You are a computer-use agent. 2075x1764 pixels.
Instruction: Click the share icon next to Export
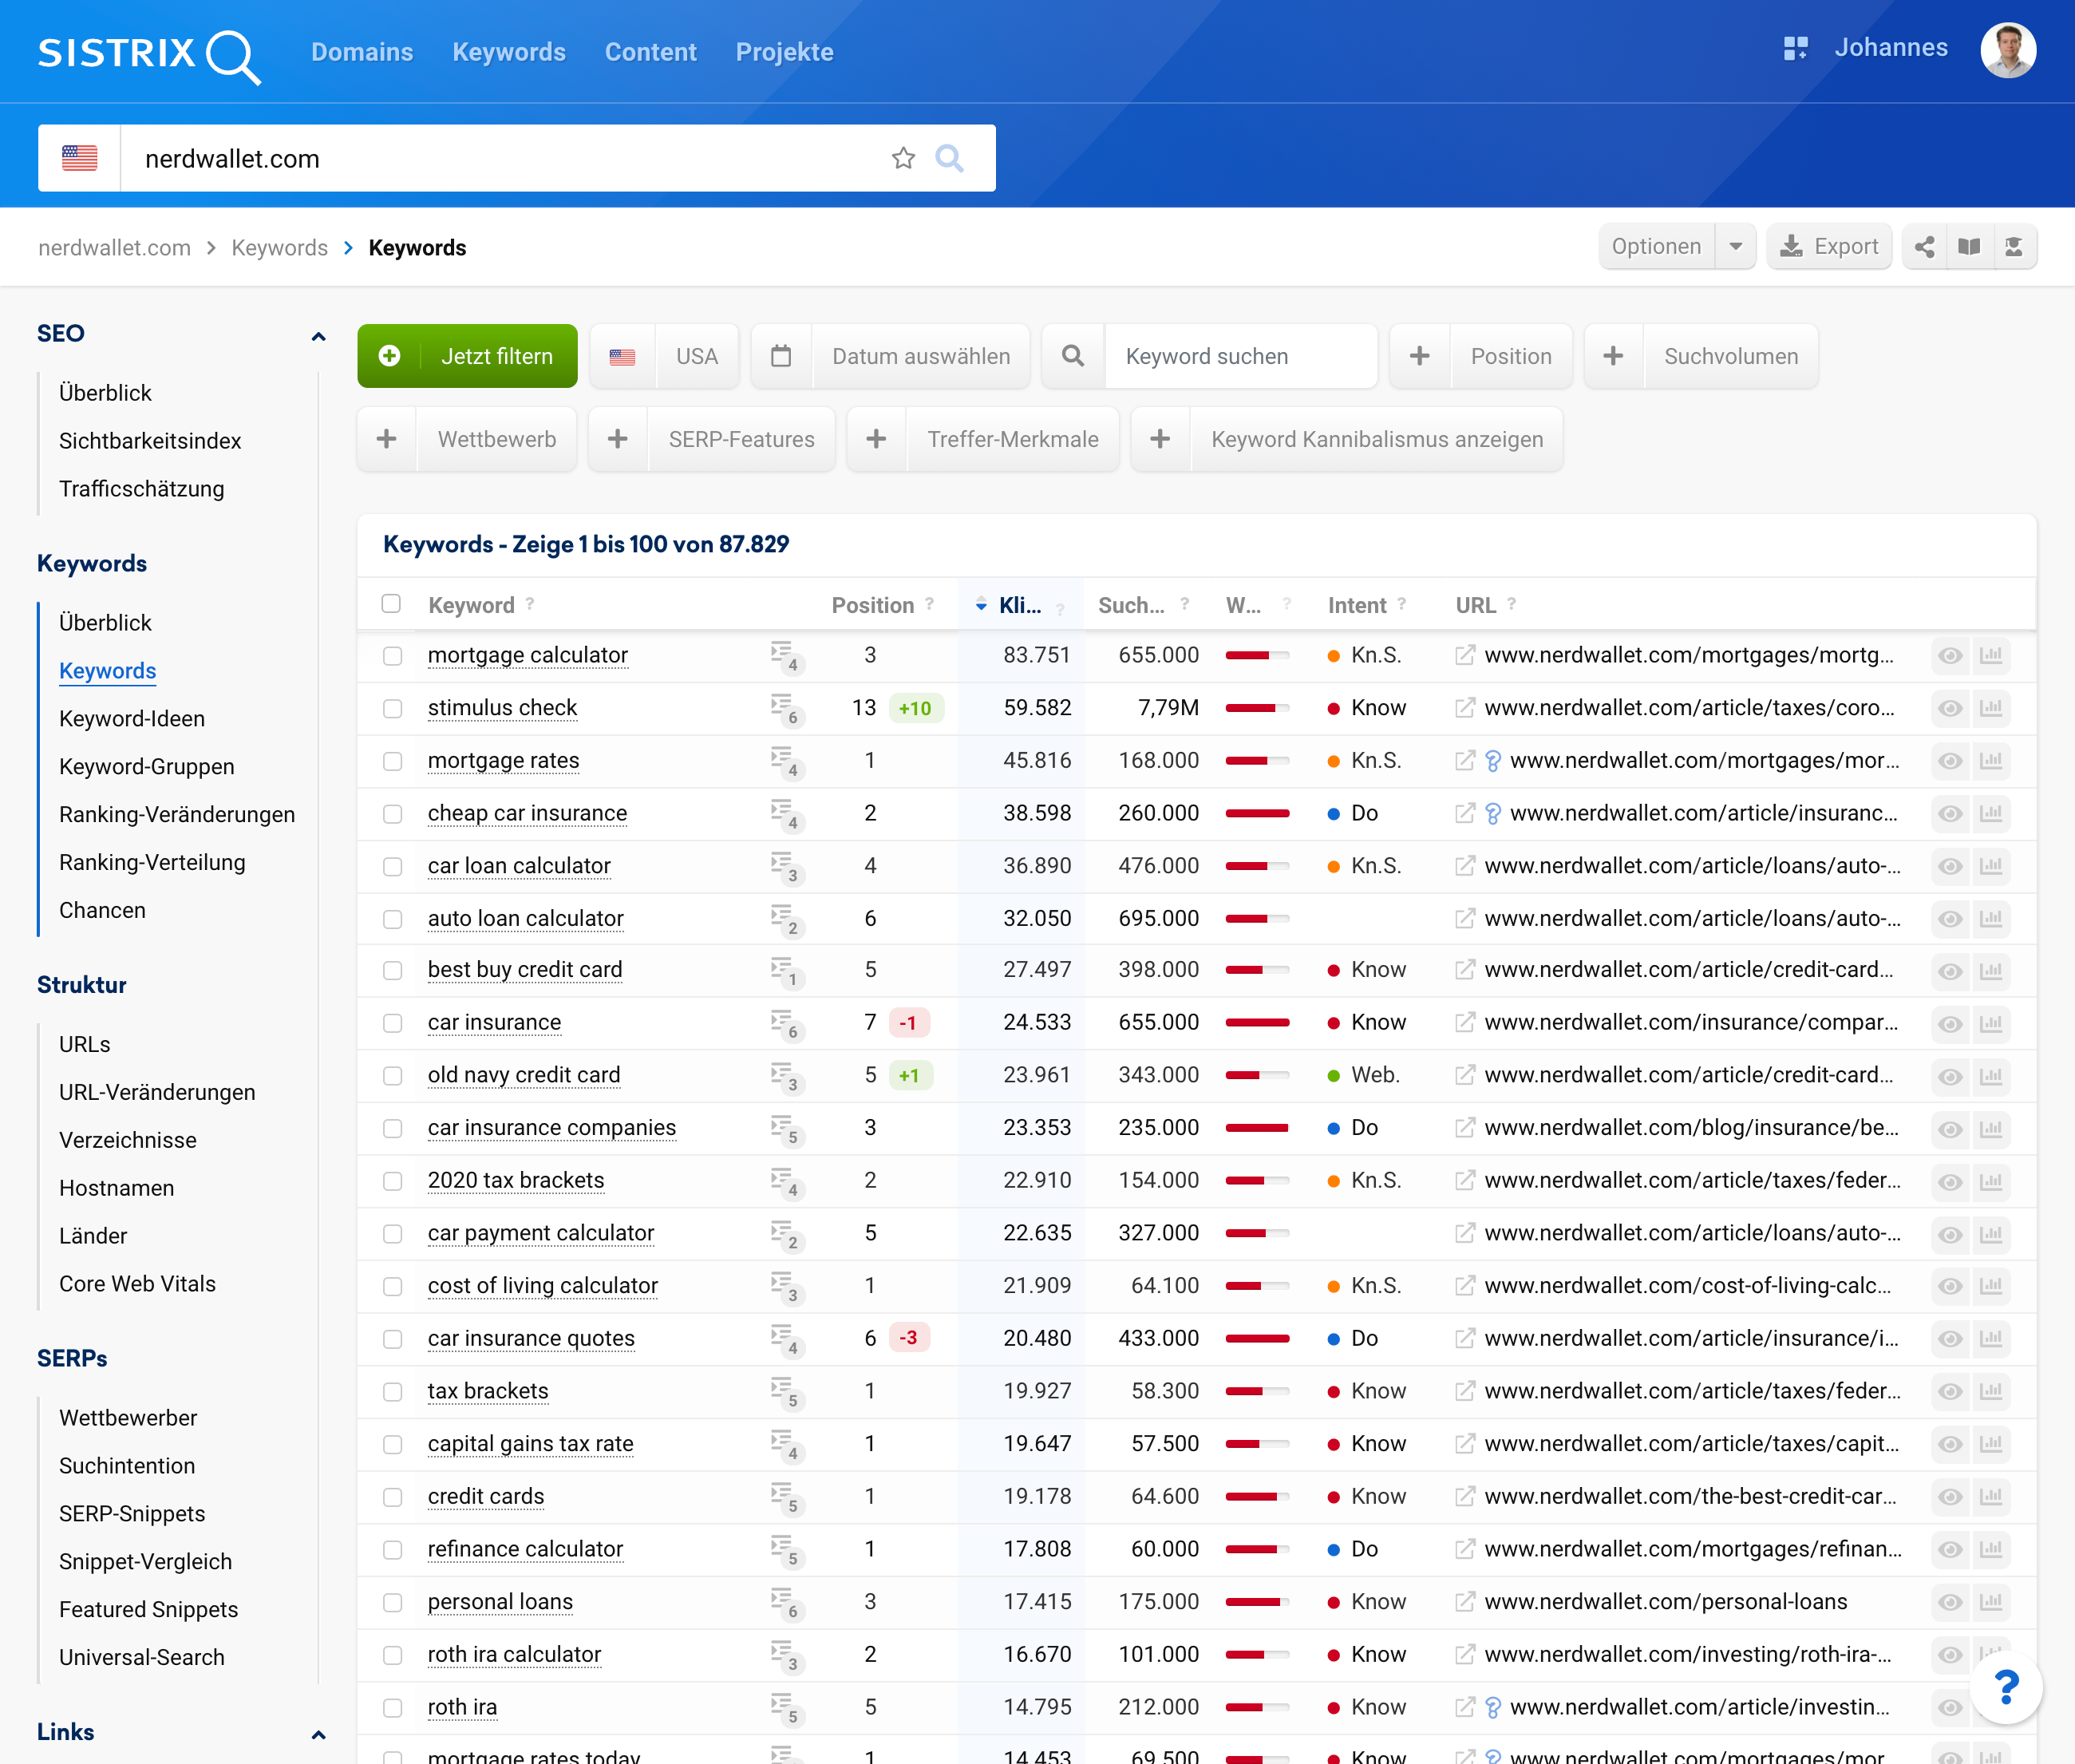(x=1924, y=247)
